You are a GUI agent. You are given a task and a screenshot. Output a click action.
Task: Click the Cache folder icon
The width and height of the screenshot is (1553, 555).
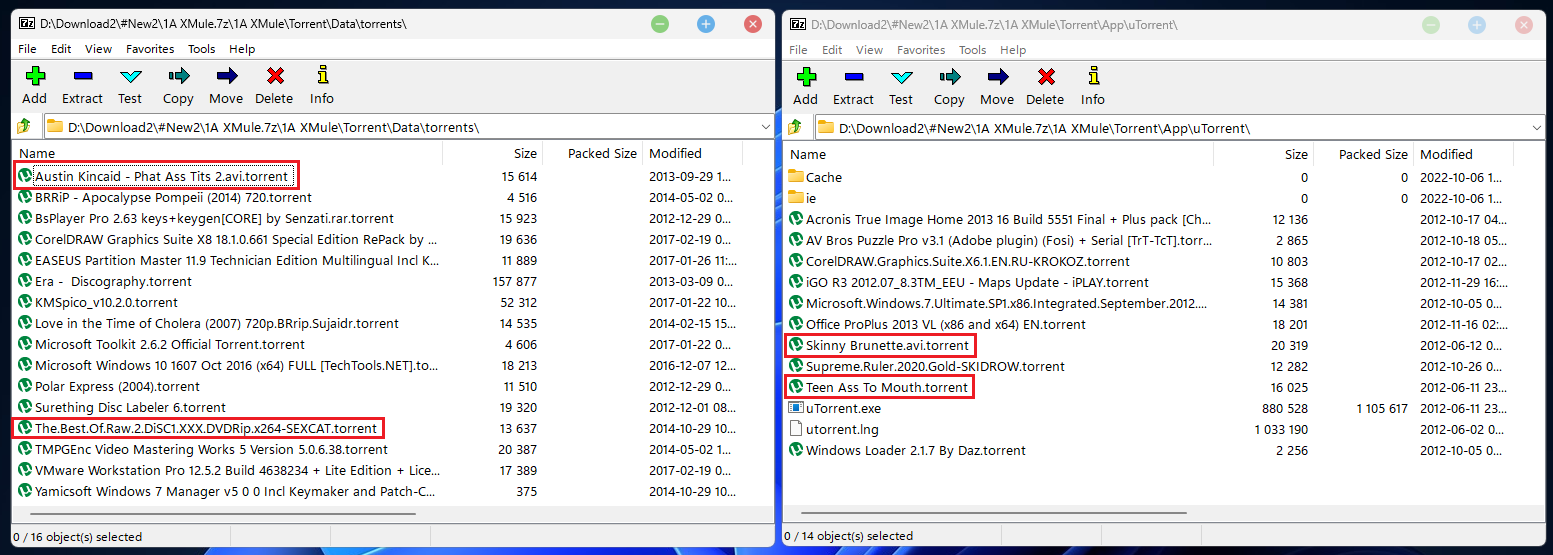(x=796, y=177)
